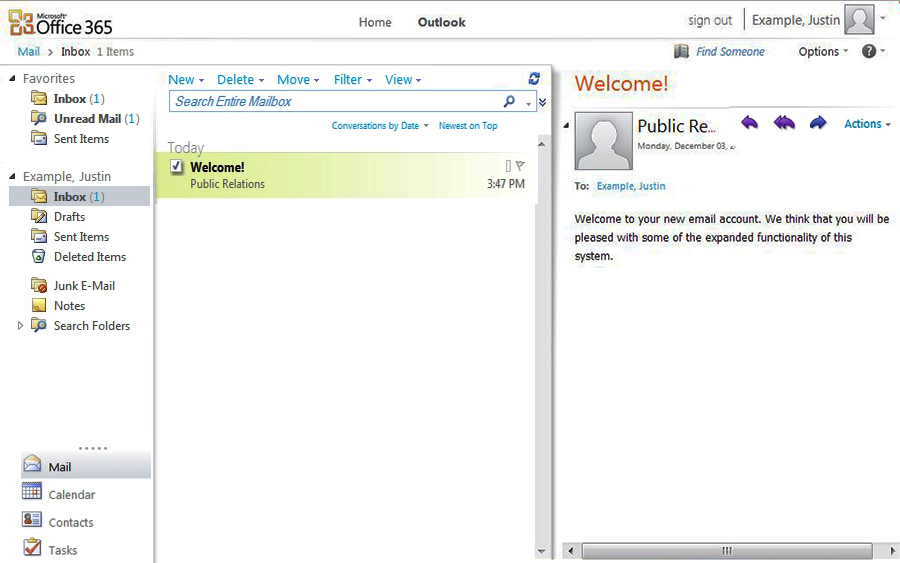900x563 pixels.
Task: Click the Mail breadcrumb link
Action: tap(29, 52)
